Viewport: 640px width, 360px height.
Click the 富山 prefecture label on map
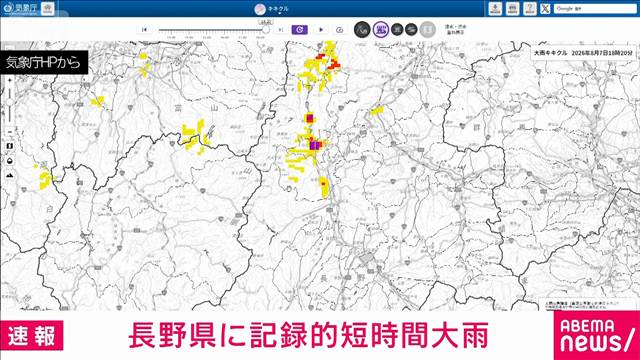(195, 108)
